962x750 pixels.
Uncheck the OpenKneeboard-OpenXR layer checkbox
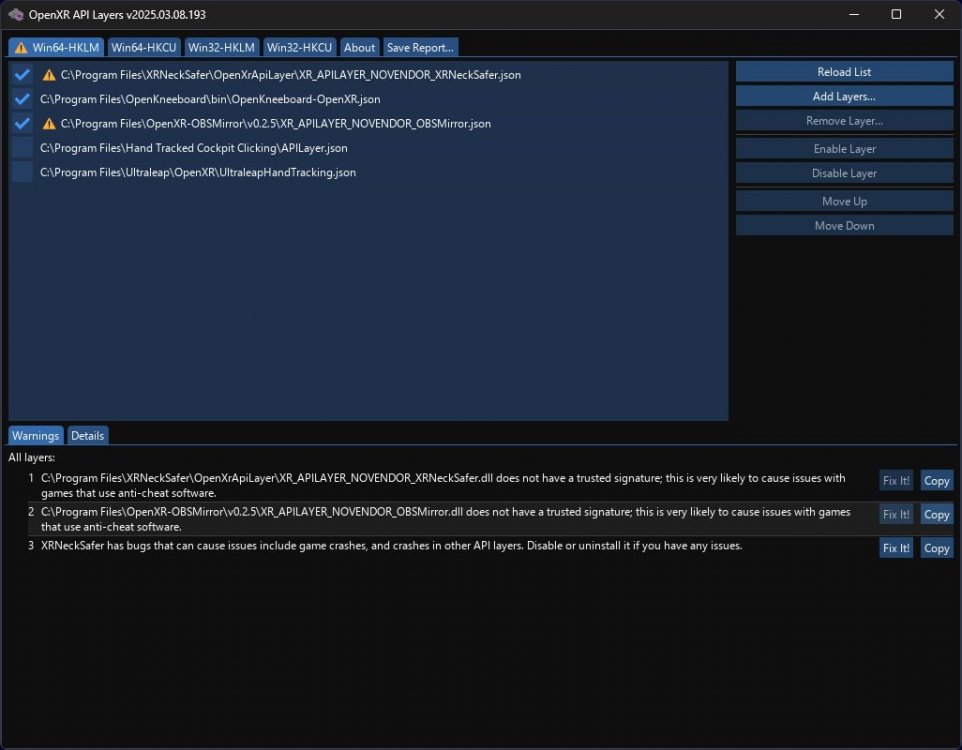(22, 99)
